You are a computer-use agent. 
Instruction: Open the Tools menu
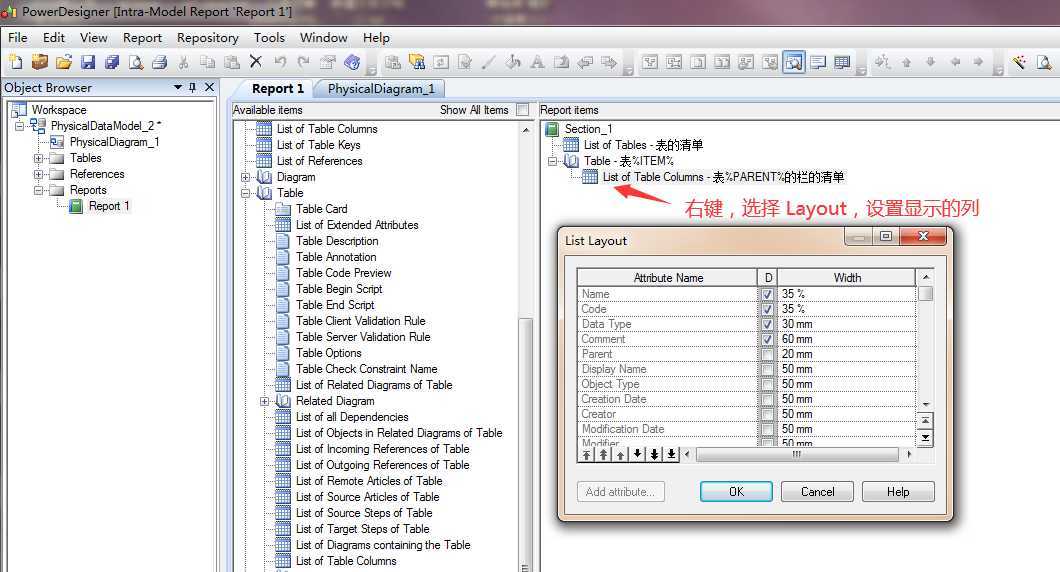click(x=269, y=38)
